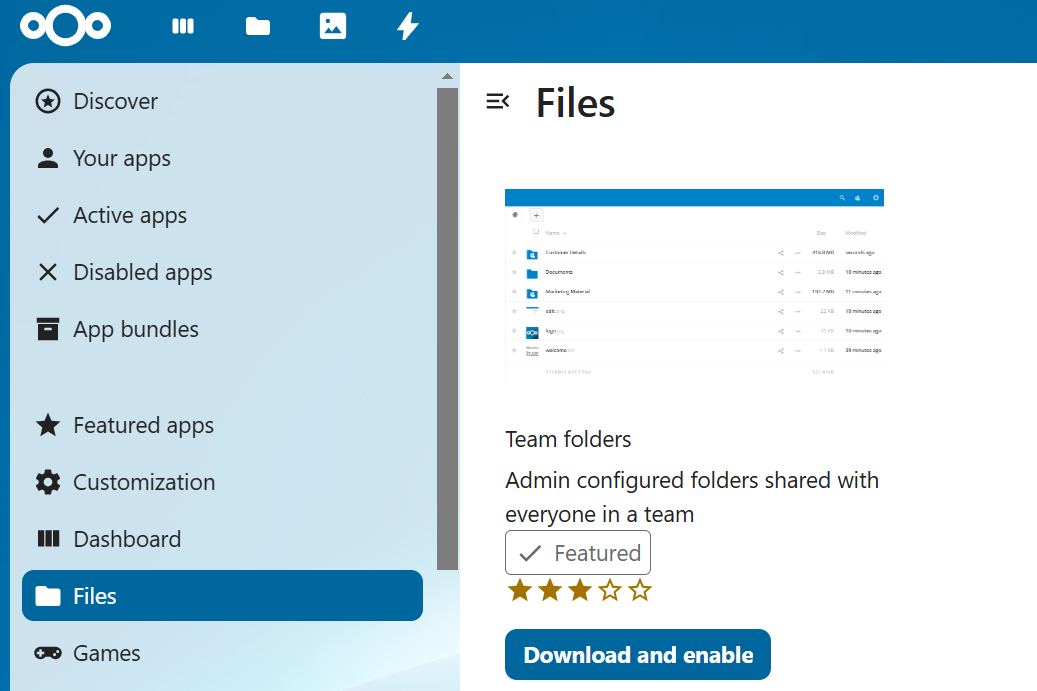Select the Customization category
This screenshot has width=1037, height=691.
(144, 482)
